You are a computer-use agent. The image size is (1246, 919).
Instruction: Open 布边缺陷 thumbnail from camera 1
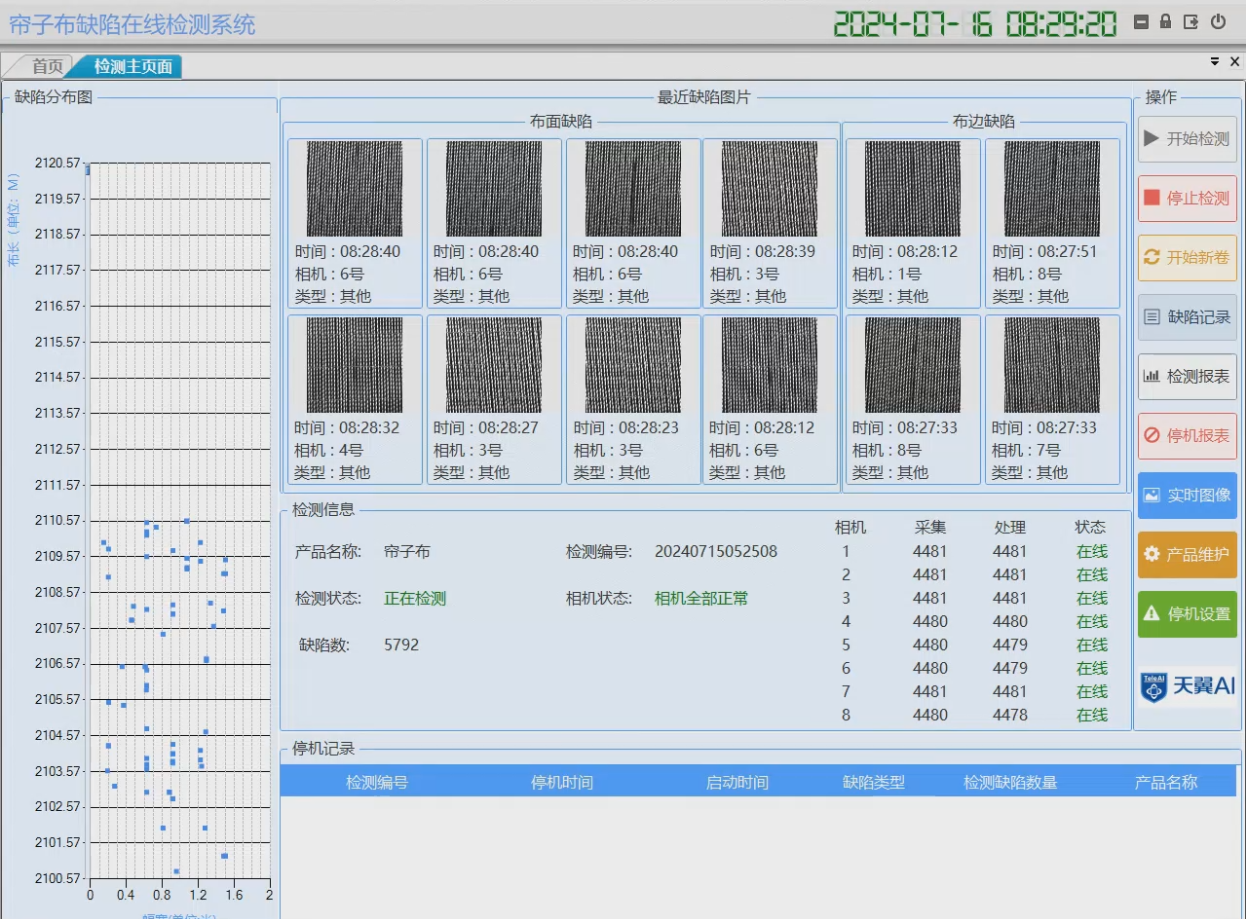(912, 189)
